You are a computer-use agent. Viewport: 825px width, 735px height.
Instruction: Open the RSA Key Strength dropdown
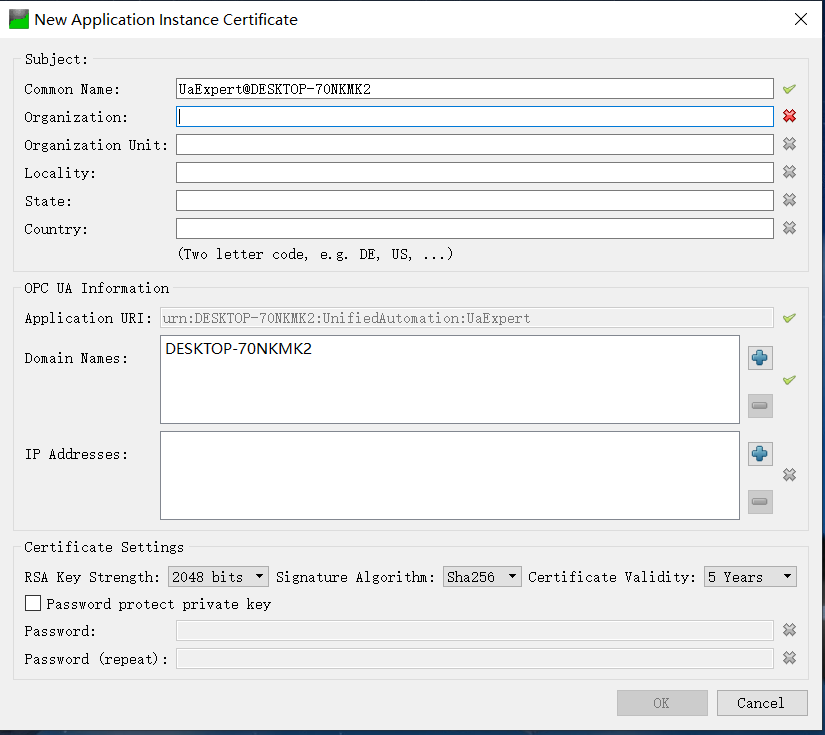218,577
